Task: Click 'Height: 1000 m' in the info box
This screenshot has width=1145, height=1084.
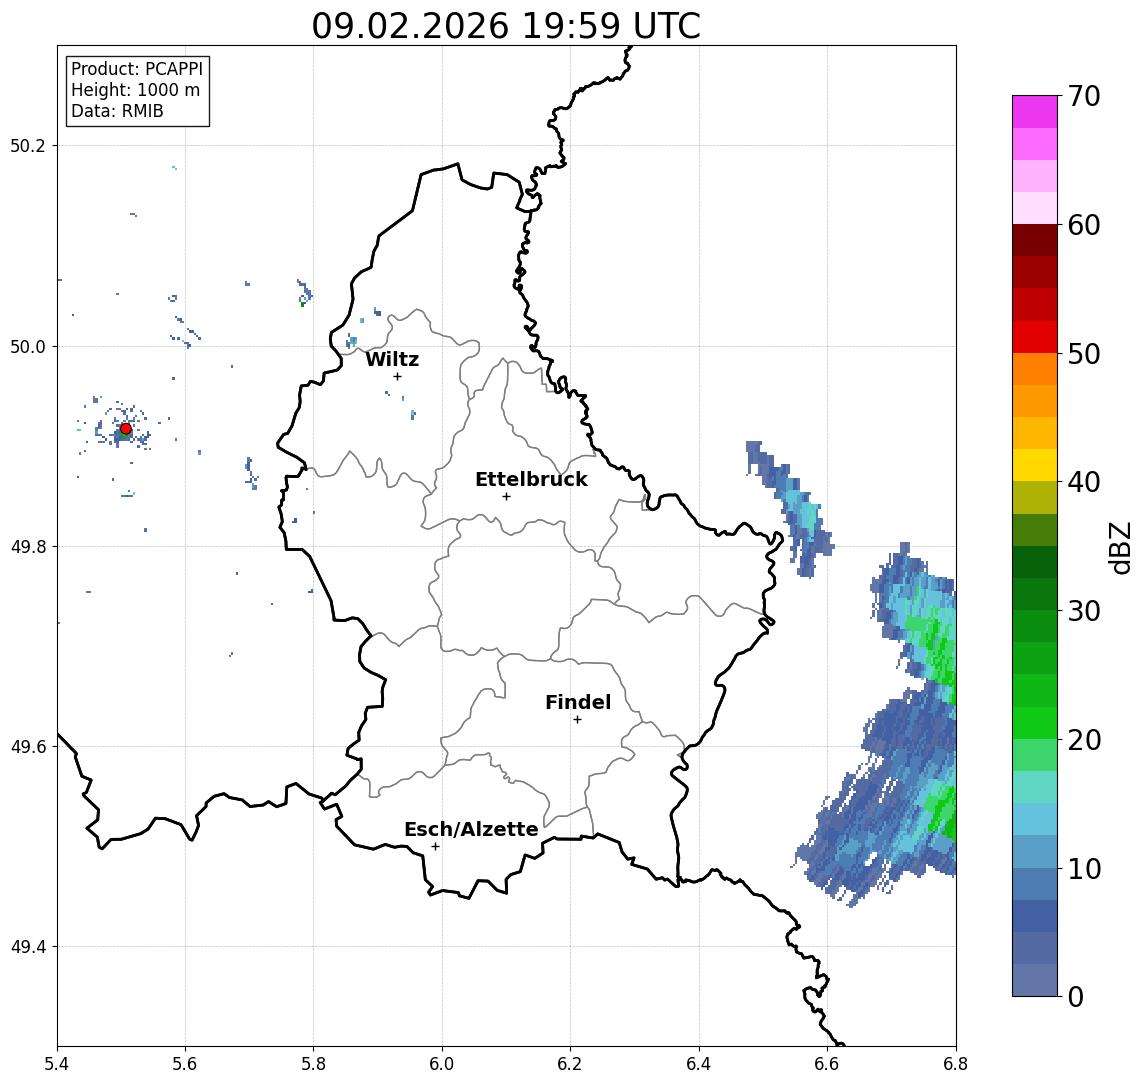Action: tap(135, 90)
